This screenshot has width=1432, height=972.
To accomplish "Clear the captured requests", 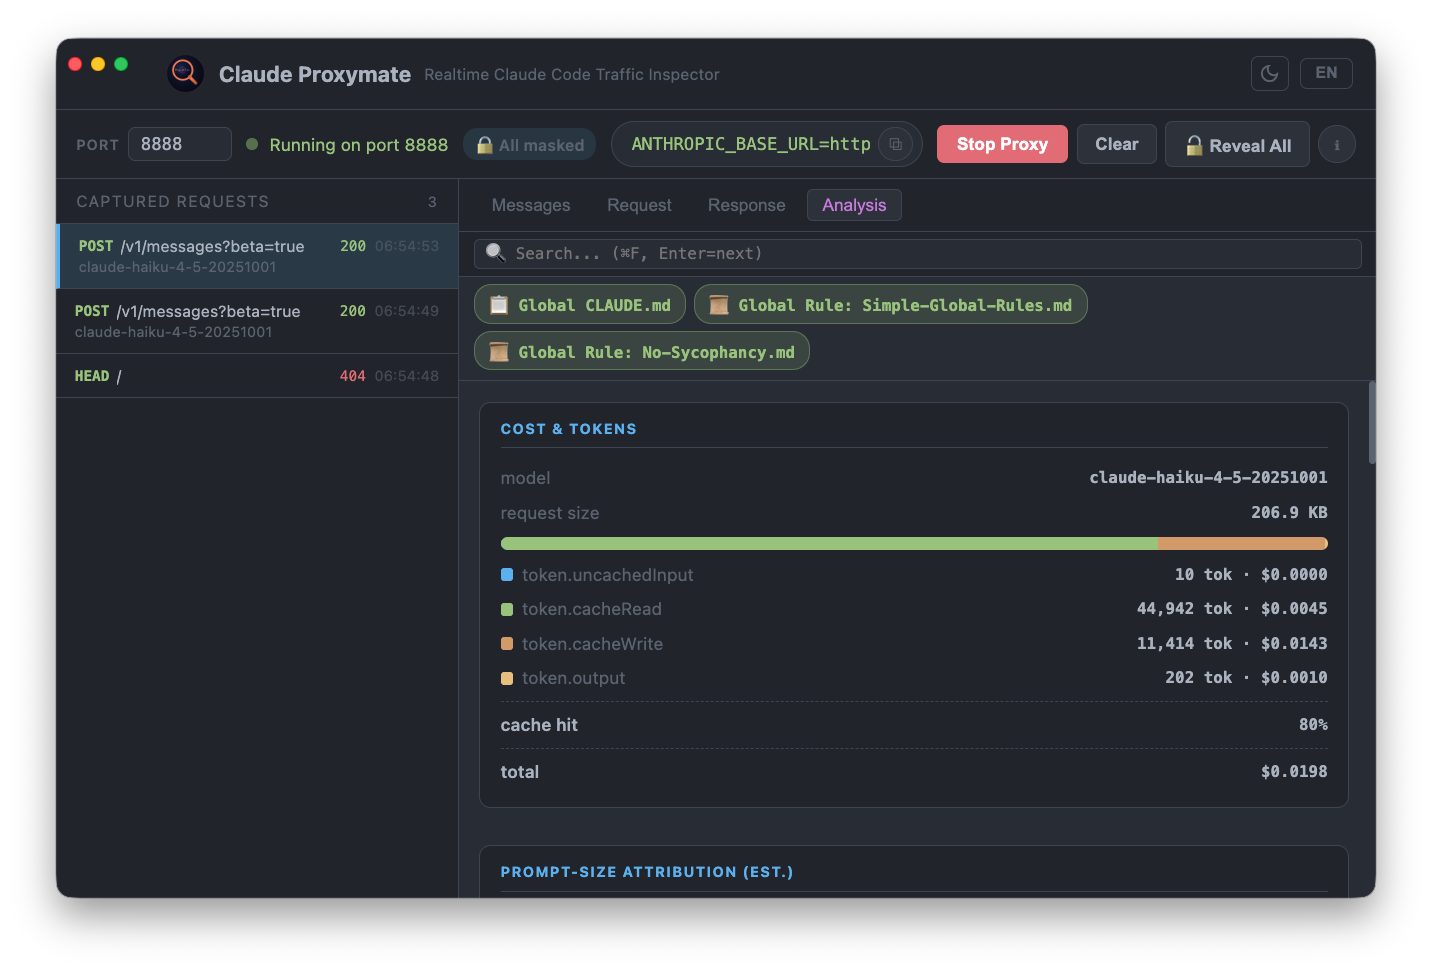I will coord(1117,144).
